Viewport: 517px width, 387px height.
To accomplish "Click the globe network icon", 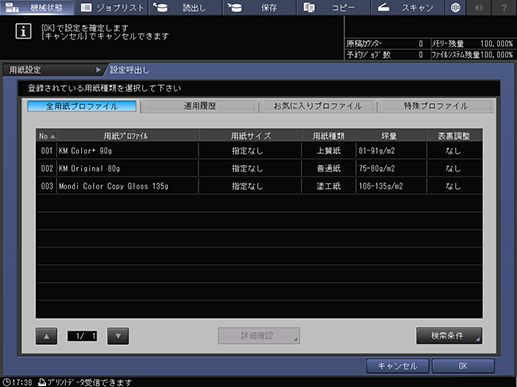I will click(x=455, y=7).
